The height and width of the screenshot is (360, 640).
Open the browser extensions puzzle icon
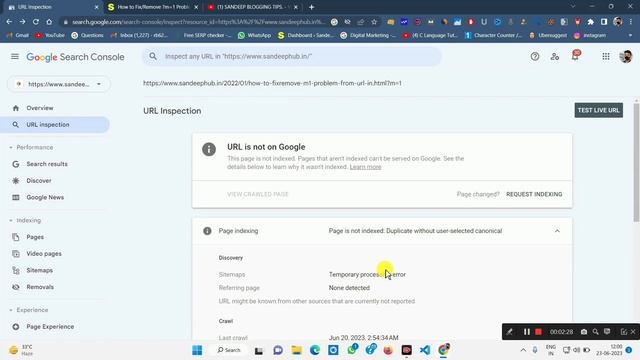(x=591, y=22)
